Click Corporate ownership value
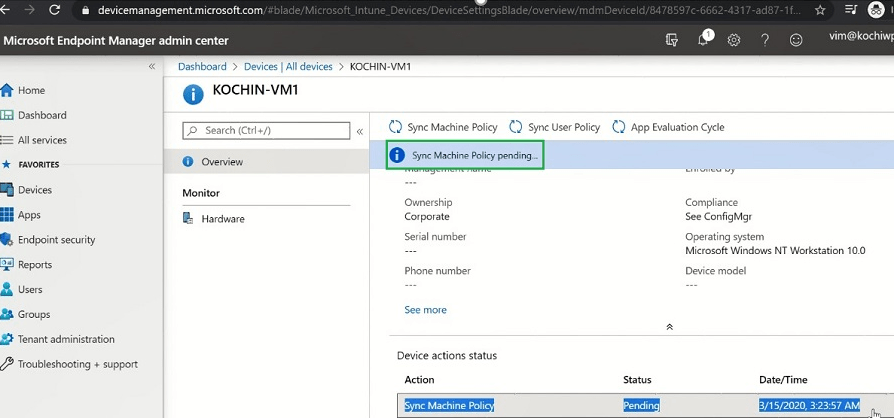The width and height of the screenshot is (894, 418). (x=427, y=217)
